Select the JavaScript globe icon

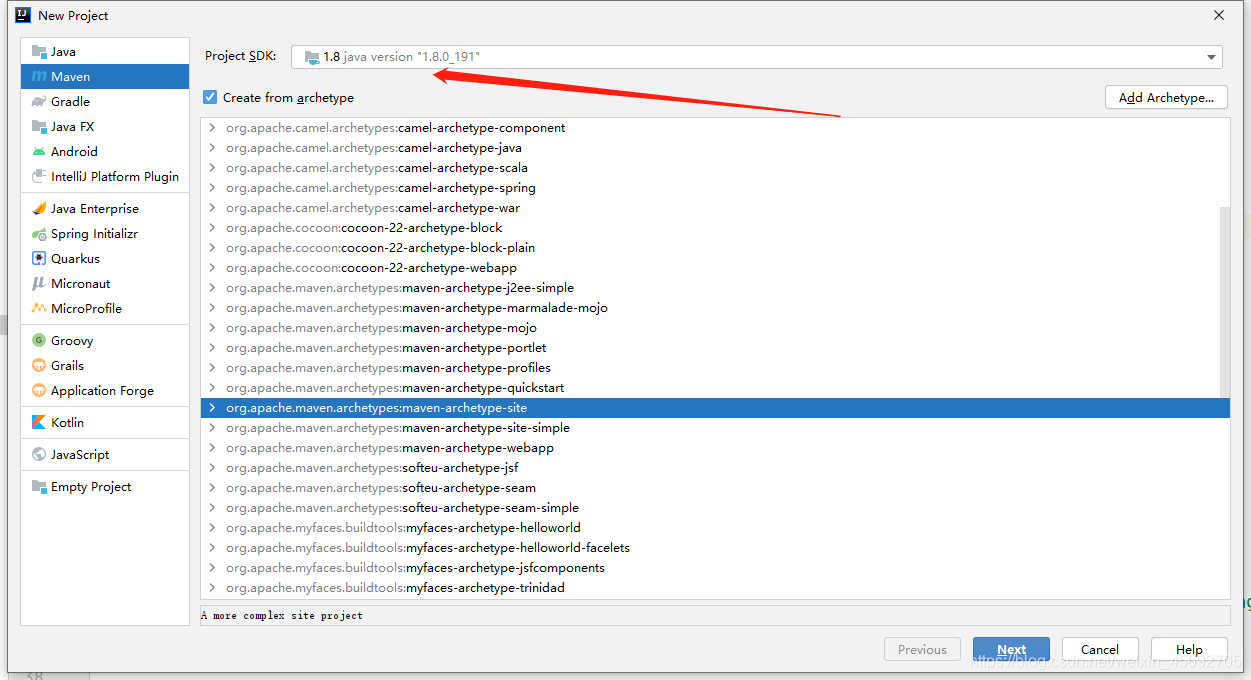click(x=39, y=455)
